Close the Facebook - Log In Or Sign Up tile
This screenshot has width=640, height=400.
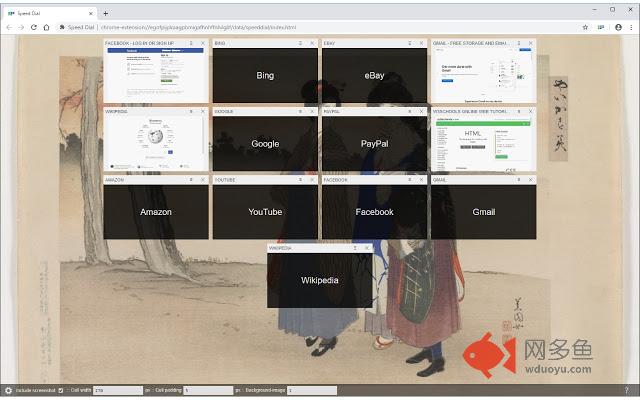pos(203,43)
